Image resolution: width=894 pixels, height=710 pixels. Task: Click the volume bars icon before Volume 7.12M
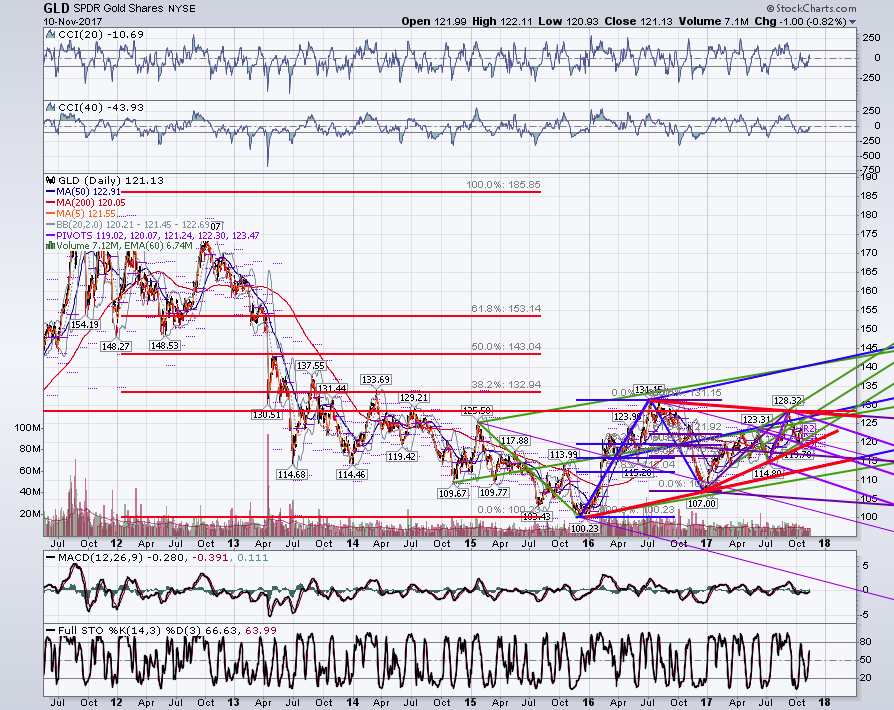[x=51, y=246]
